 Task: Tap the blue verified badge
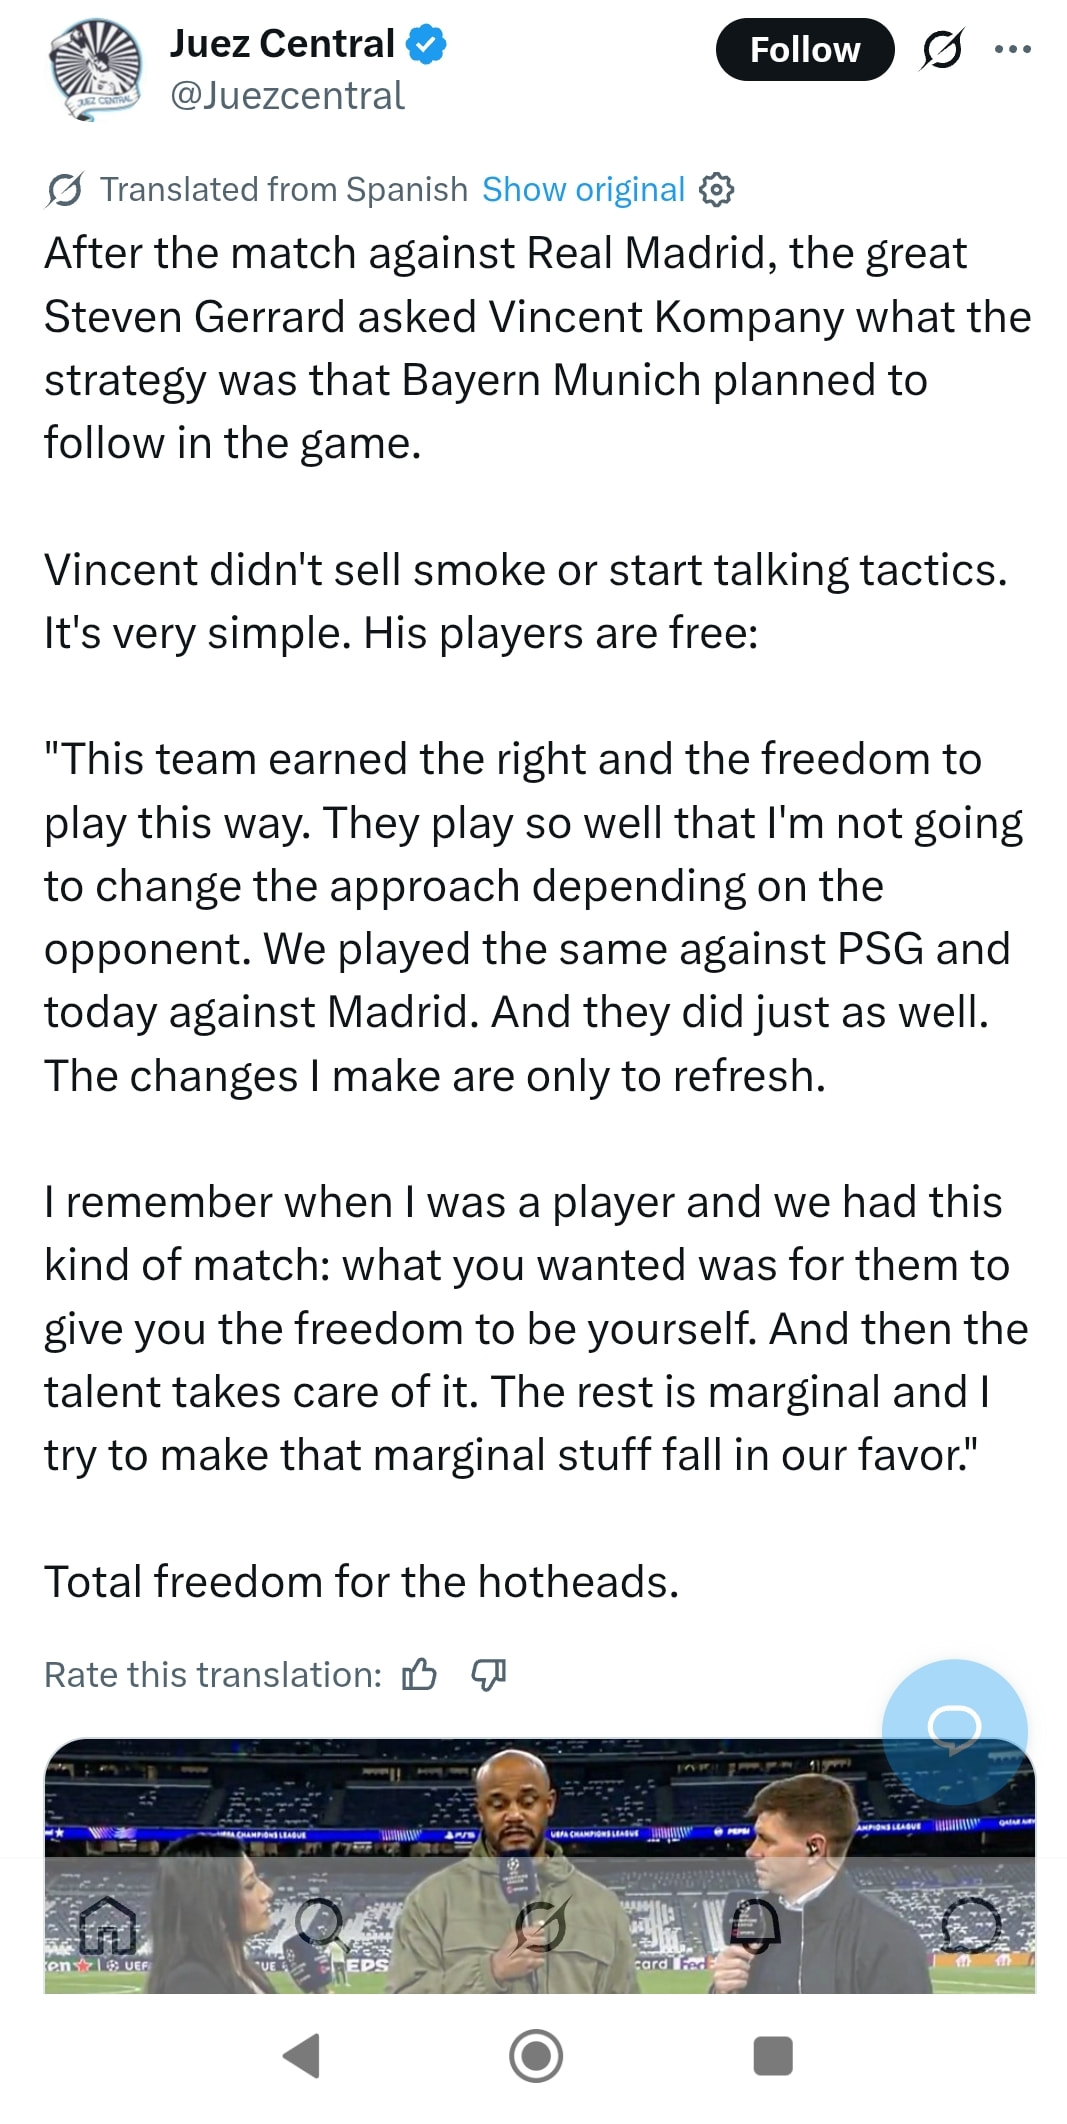point(427,45)
